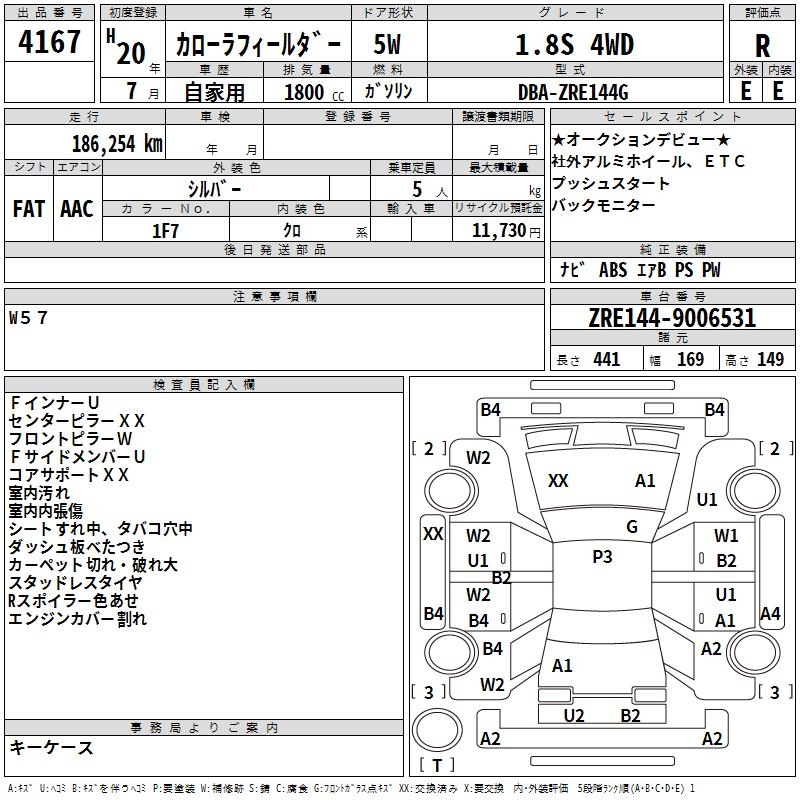
Task: Select the caution note W57
Action: [x=28, y=318]
